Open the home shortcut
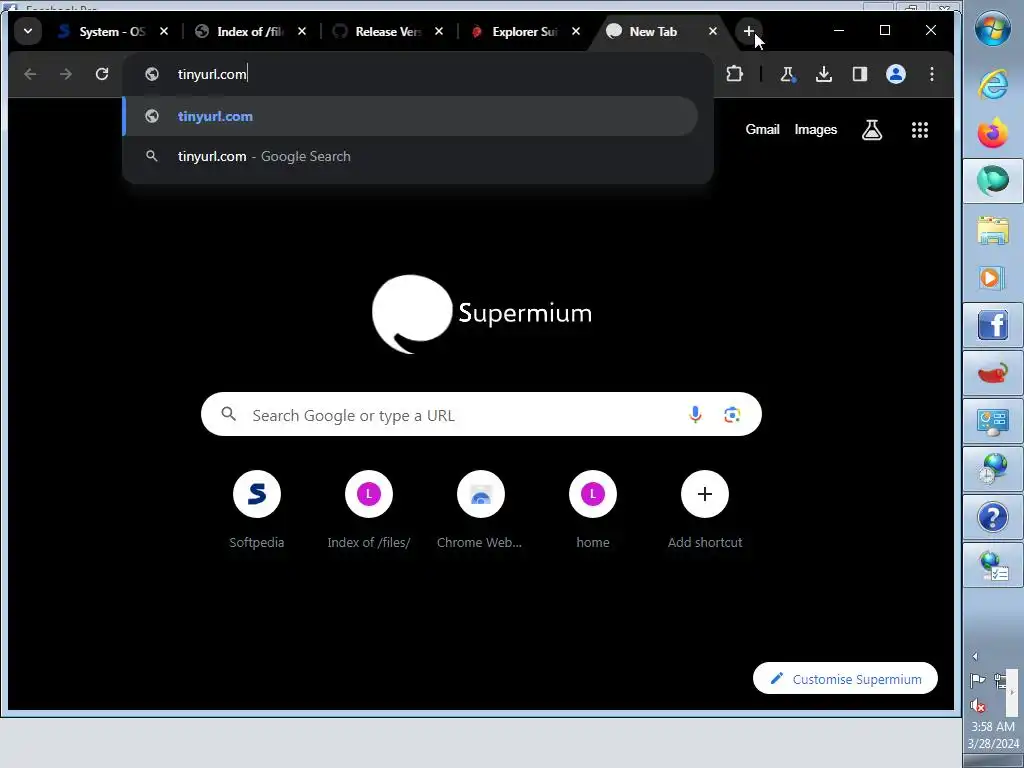The image size is (1024, 768). pyautogui.click(x=592, y=509)
